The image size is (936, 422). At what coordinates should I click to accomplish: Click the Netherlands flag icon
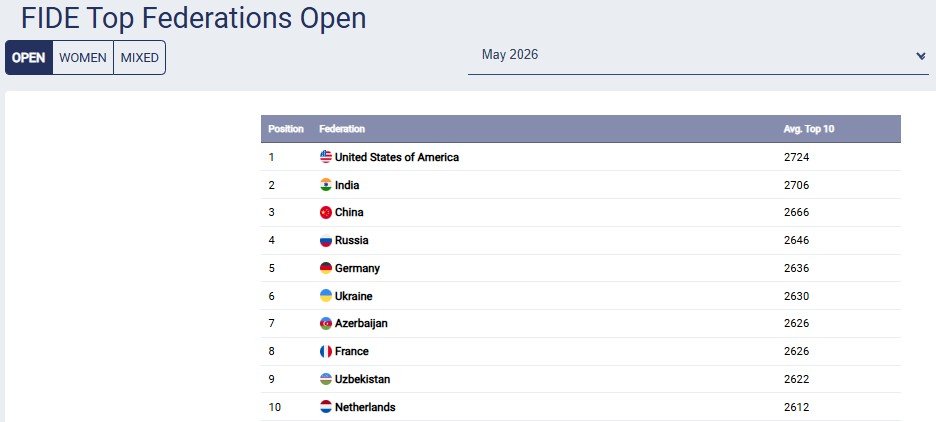tap(326, 407)
